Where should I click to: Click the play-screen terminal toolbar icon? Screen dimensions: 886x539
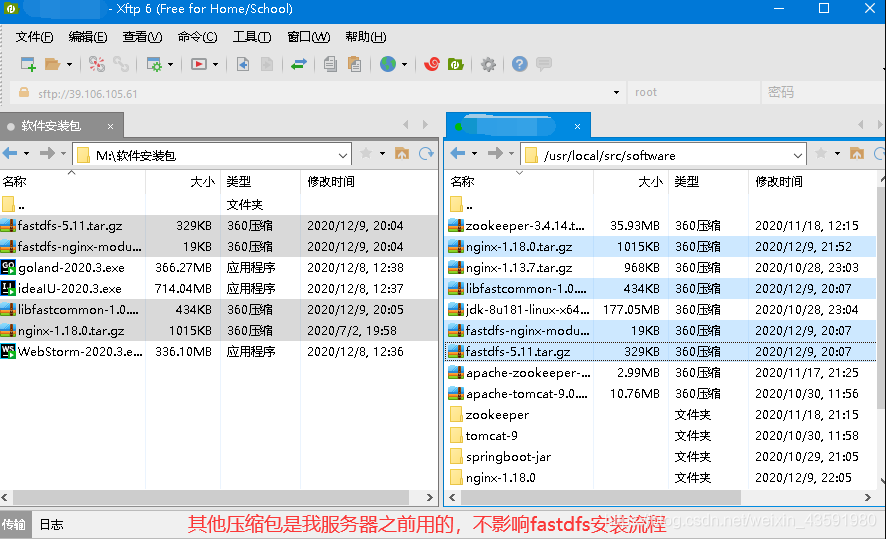pyautogui.click(x=198, y=64)
